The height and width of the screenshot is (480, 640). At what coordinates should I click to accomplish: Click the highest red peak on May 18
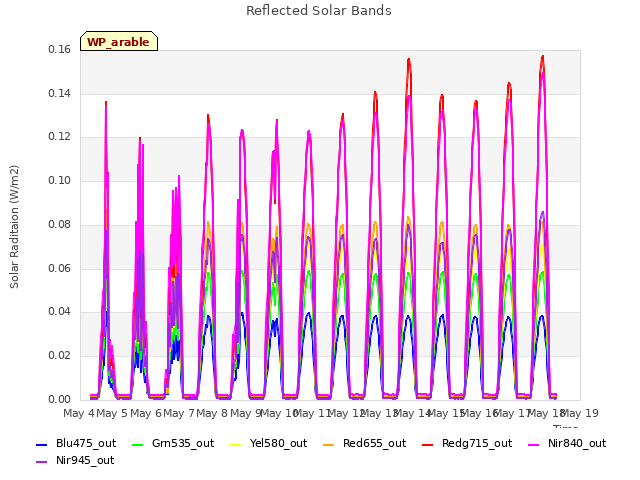(542, 57)
